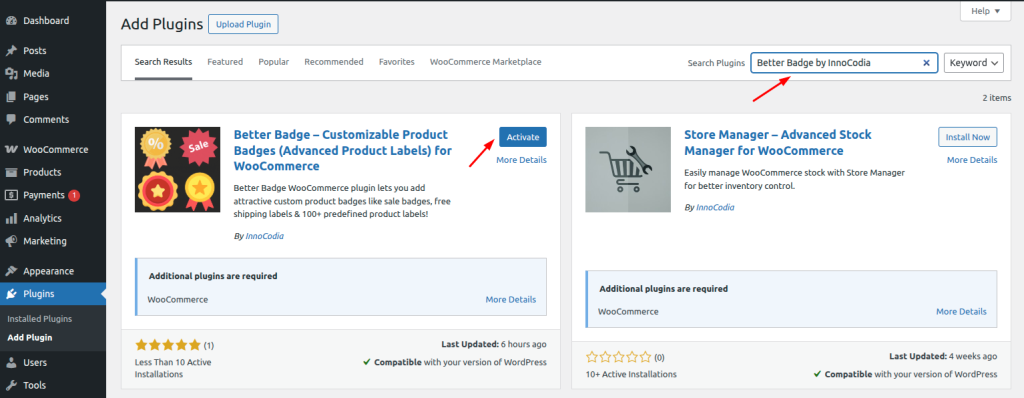Click the Marketing megaphone icon
Screen dimensions: 1024x398
tap(11, 241)
